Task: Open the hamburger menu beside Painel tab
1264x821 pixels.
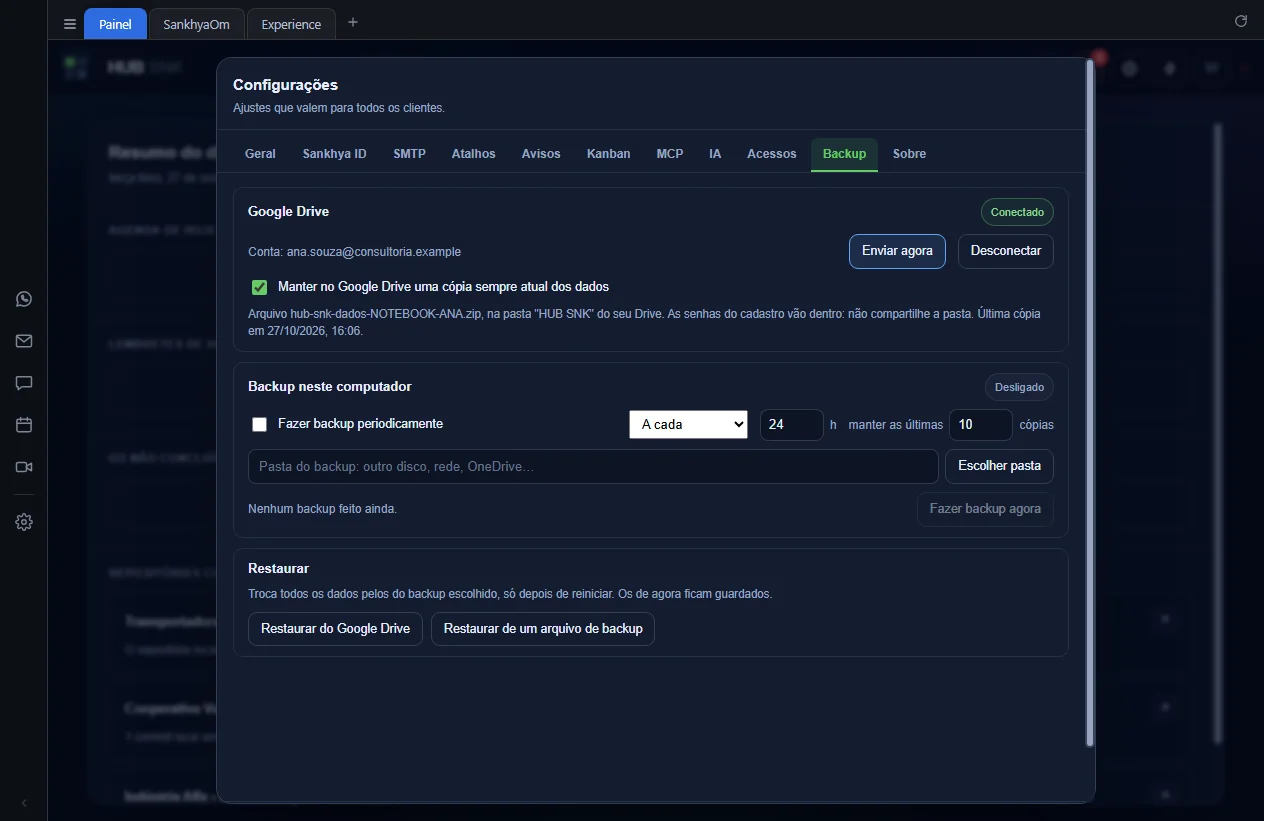Action: pyautogui.click(x=69, y=24)
